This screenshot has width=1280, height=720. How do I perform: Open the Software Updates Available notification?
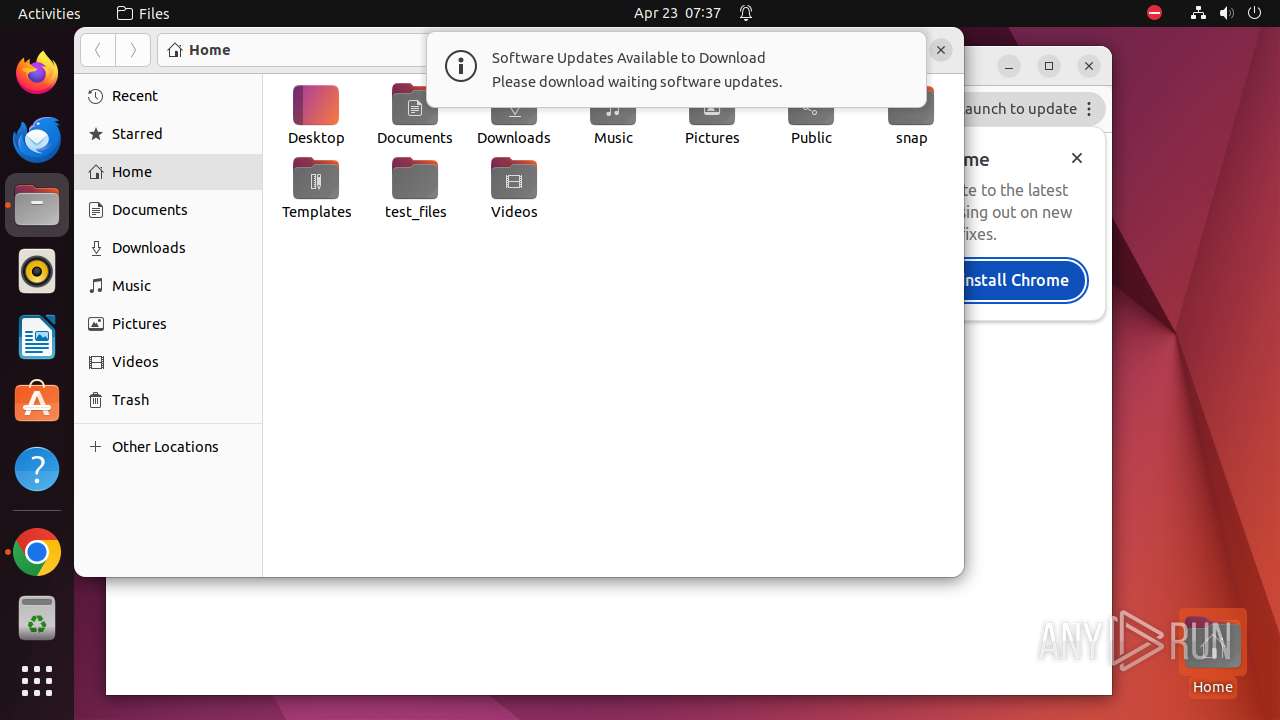(676, 70)
